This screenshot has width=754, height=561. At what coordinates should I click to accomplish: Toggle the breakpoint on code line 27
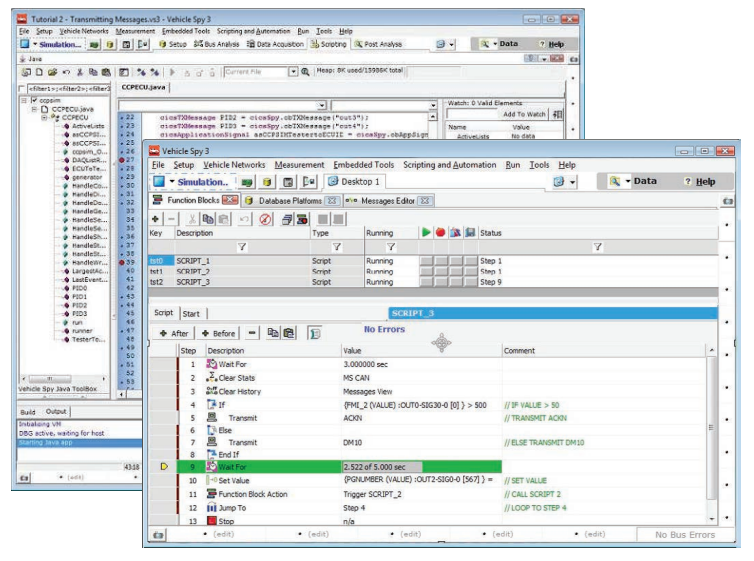pyautogui.click(x=122, y=160)
